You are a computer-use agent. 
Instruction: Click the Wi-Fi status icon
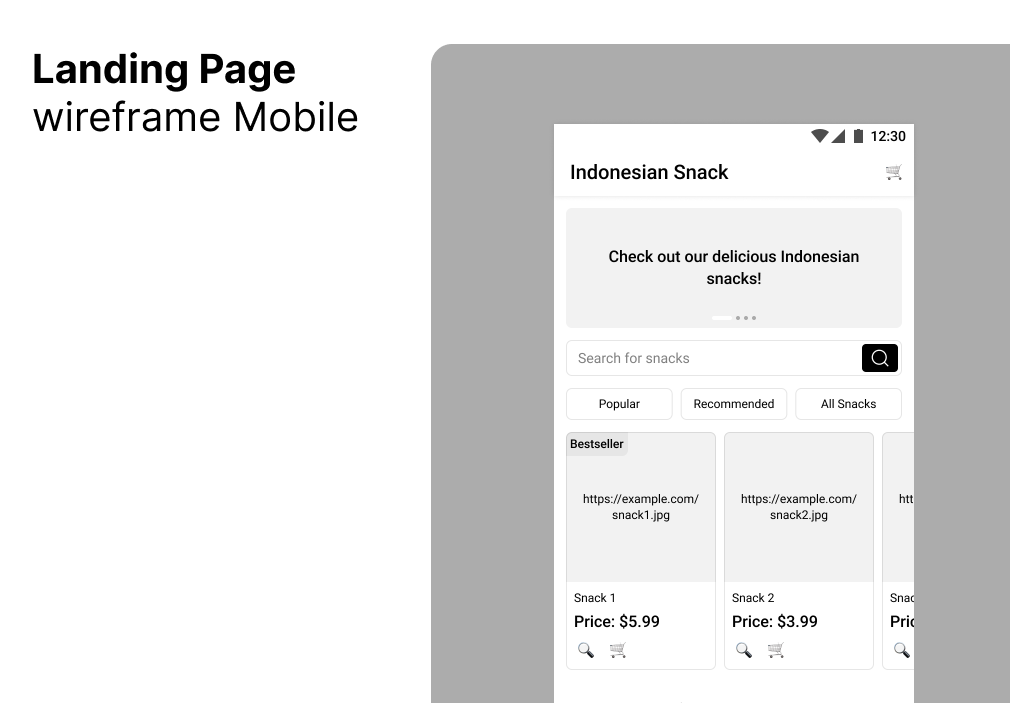pyautogui.click(x=819, y=136)
